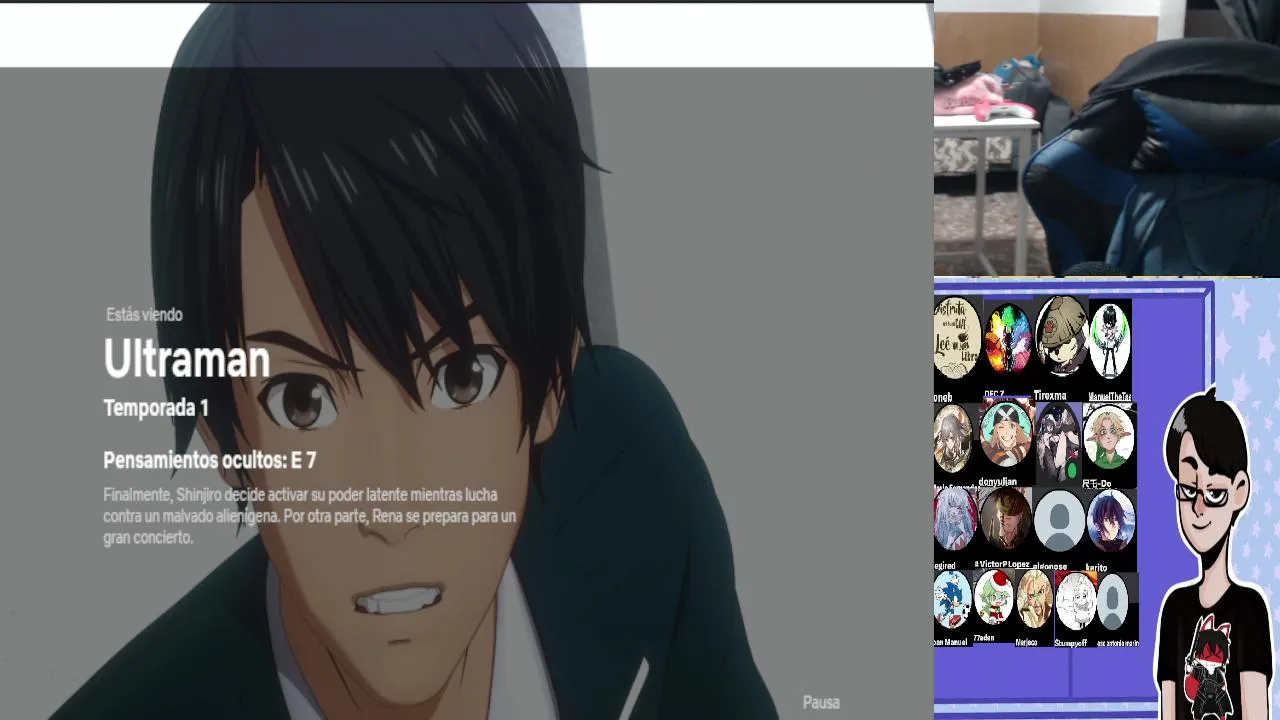Screen dimensions: 1280x720
Task: Select the default gray avatar above 'alsionose'
Action: (x=1059, y=520)
